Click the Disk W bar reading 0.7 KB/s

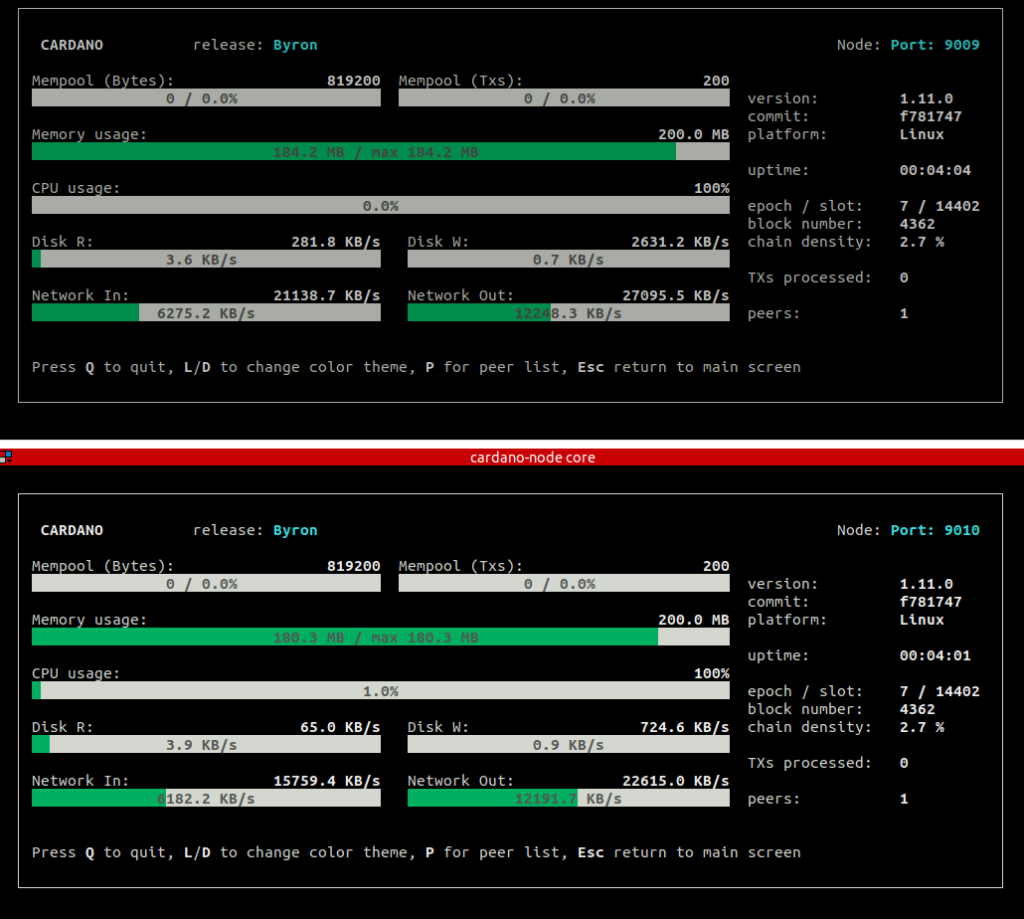568,259
